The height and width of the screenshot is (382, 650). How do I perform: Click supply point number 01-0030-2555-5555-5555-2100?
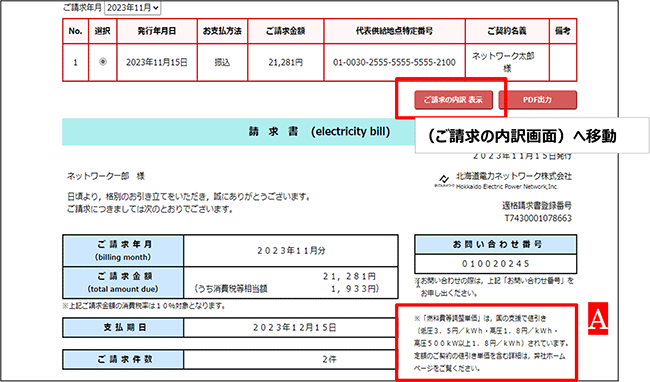(394, 62)
